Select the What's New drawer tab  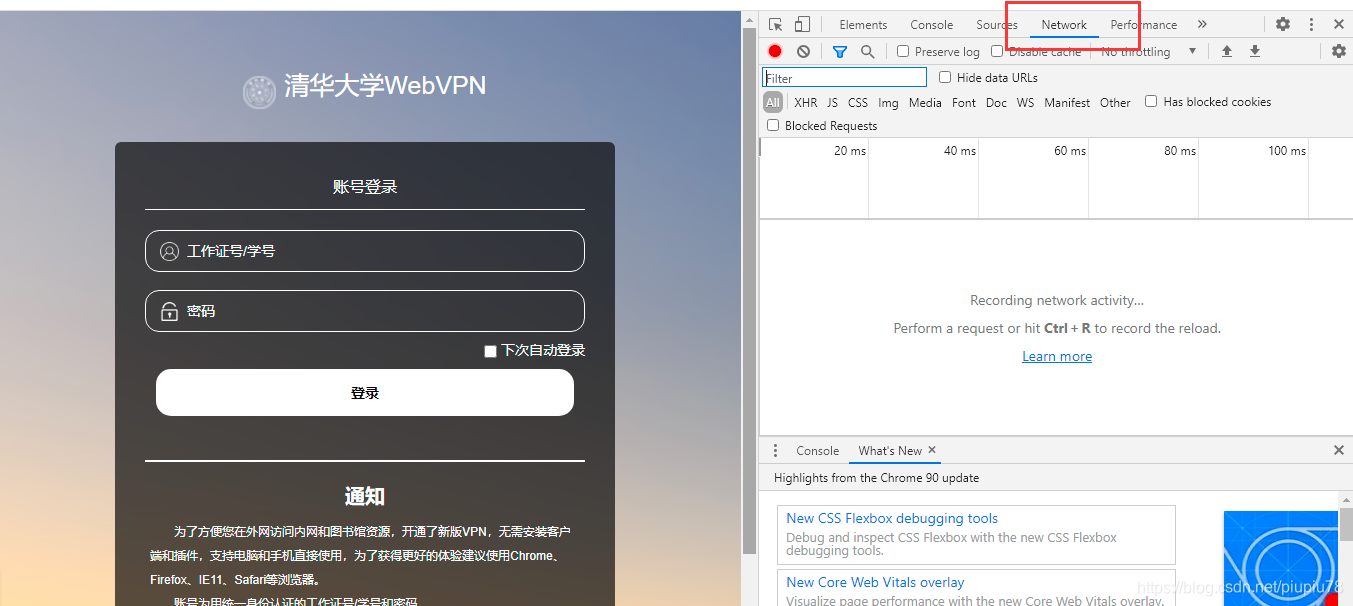tap(890, 451)
